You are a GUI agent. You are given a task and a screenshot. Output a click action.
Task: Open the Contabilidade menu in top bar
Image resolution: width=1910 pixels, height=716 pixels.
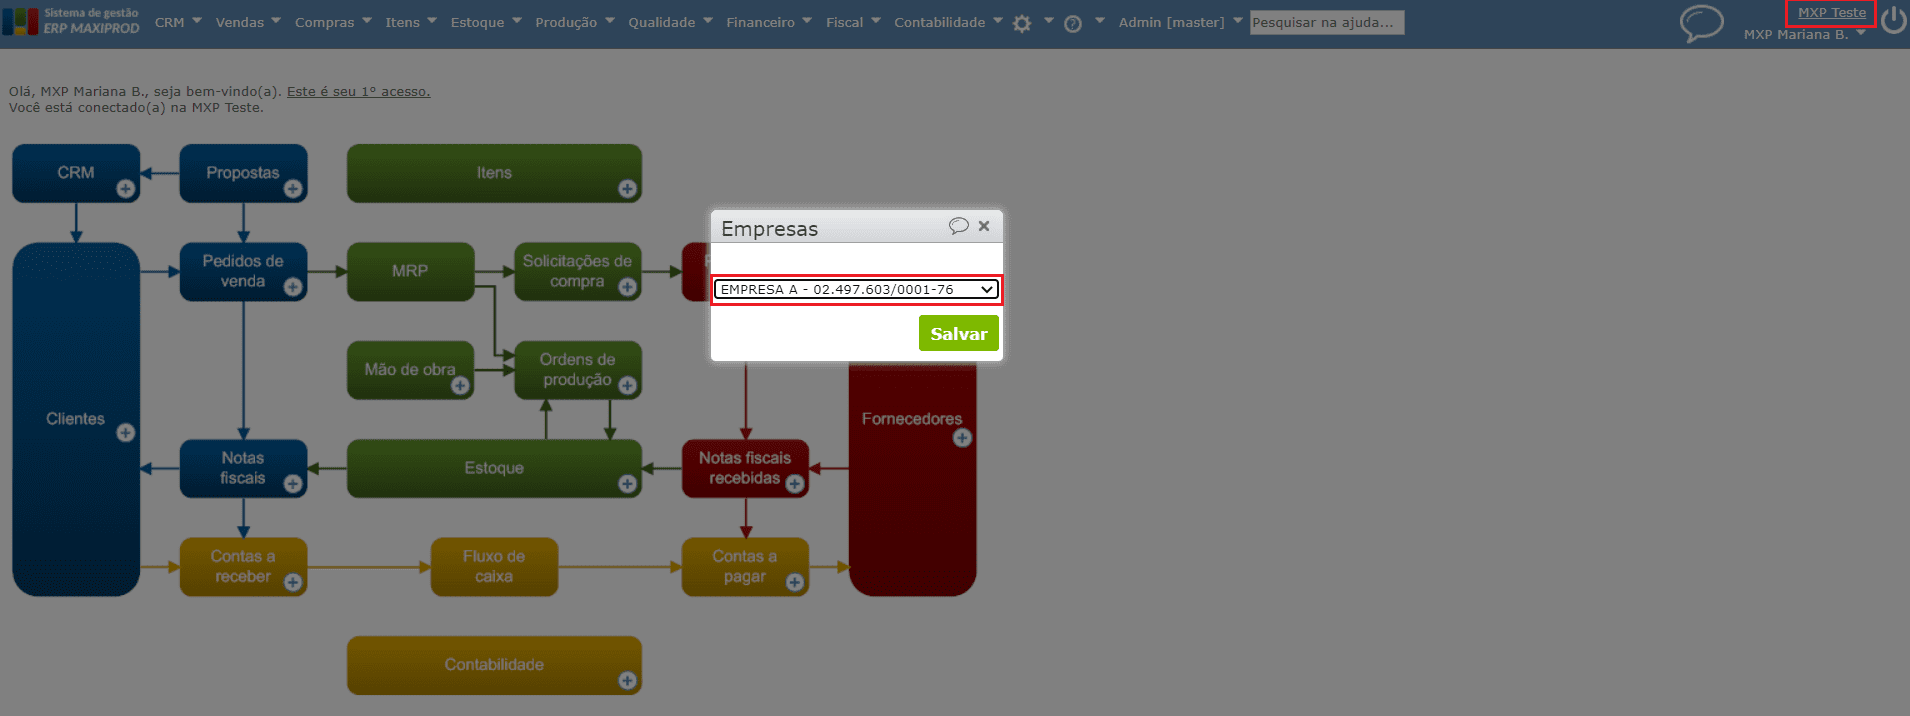[948, 22]
